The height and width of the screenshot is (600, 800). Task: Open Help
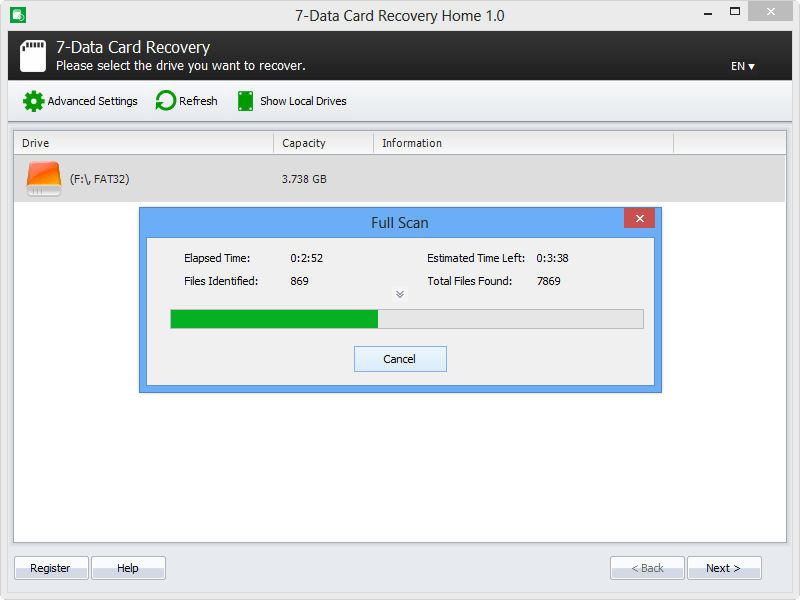pos(128,567)
